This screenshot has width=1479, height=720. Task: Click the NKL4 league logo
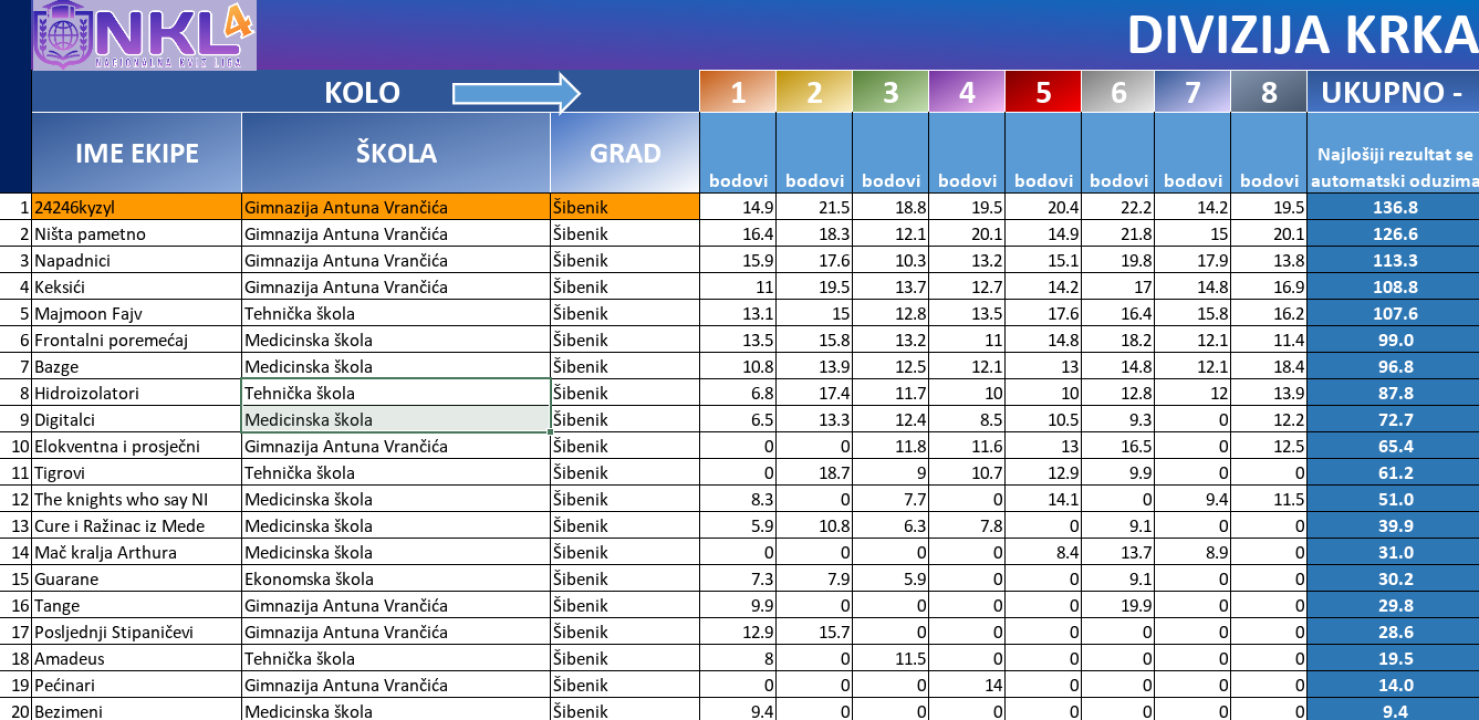click(x=144, y=35)
